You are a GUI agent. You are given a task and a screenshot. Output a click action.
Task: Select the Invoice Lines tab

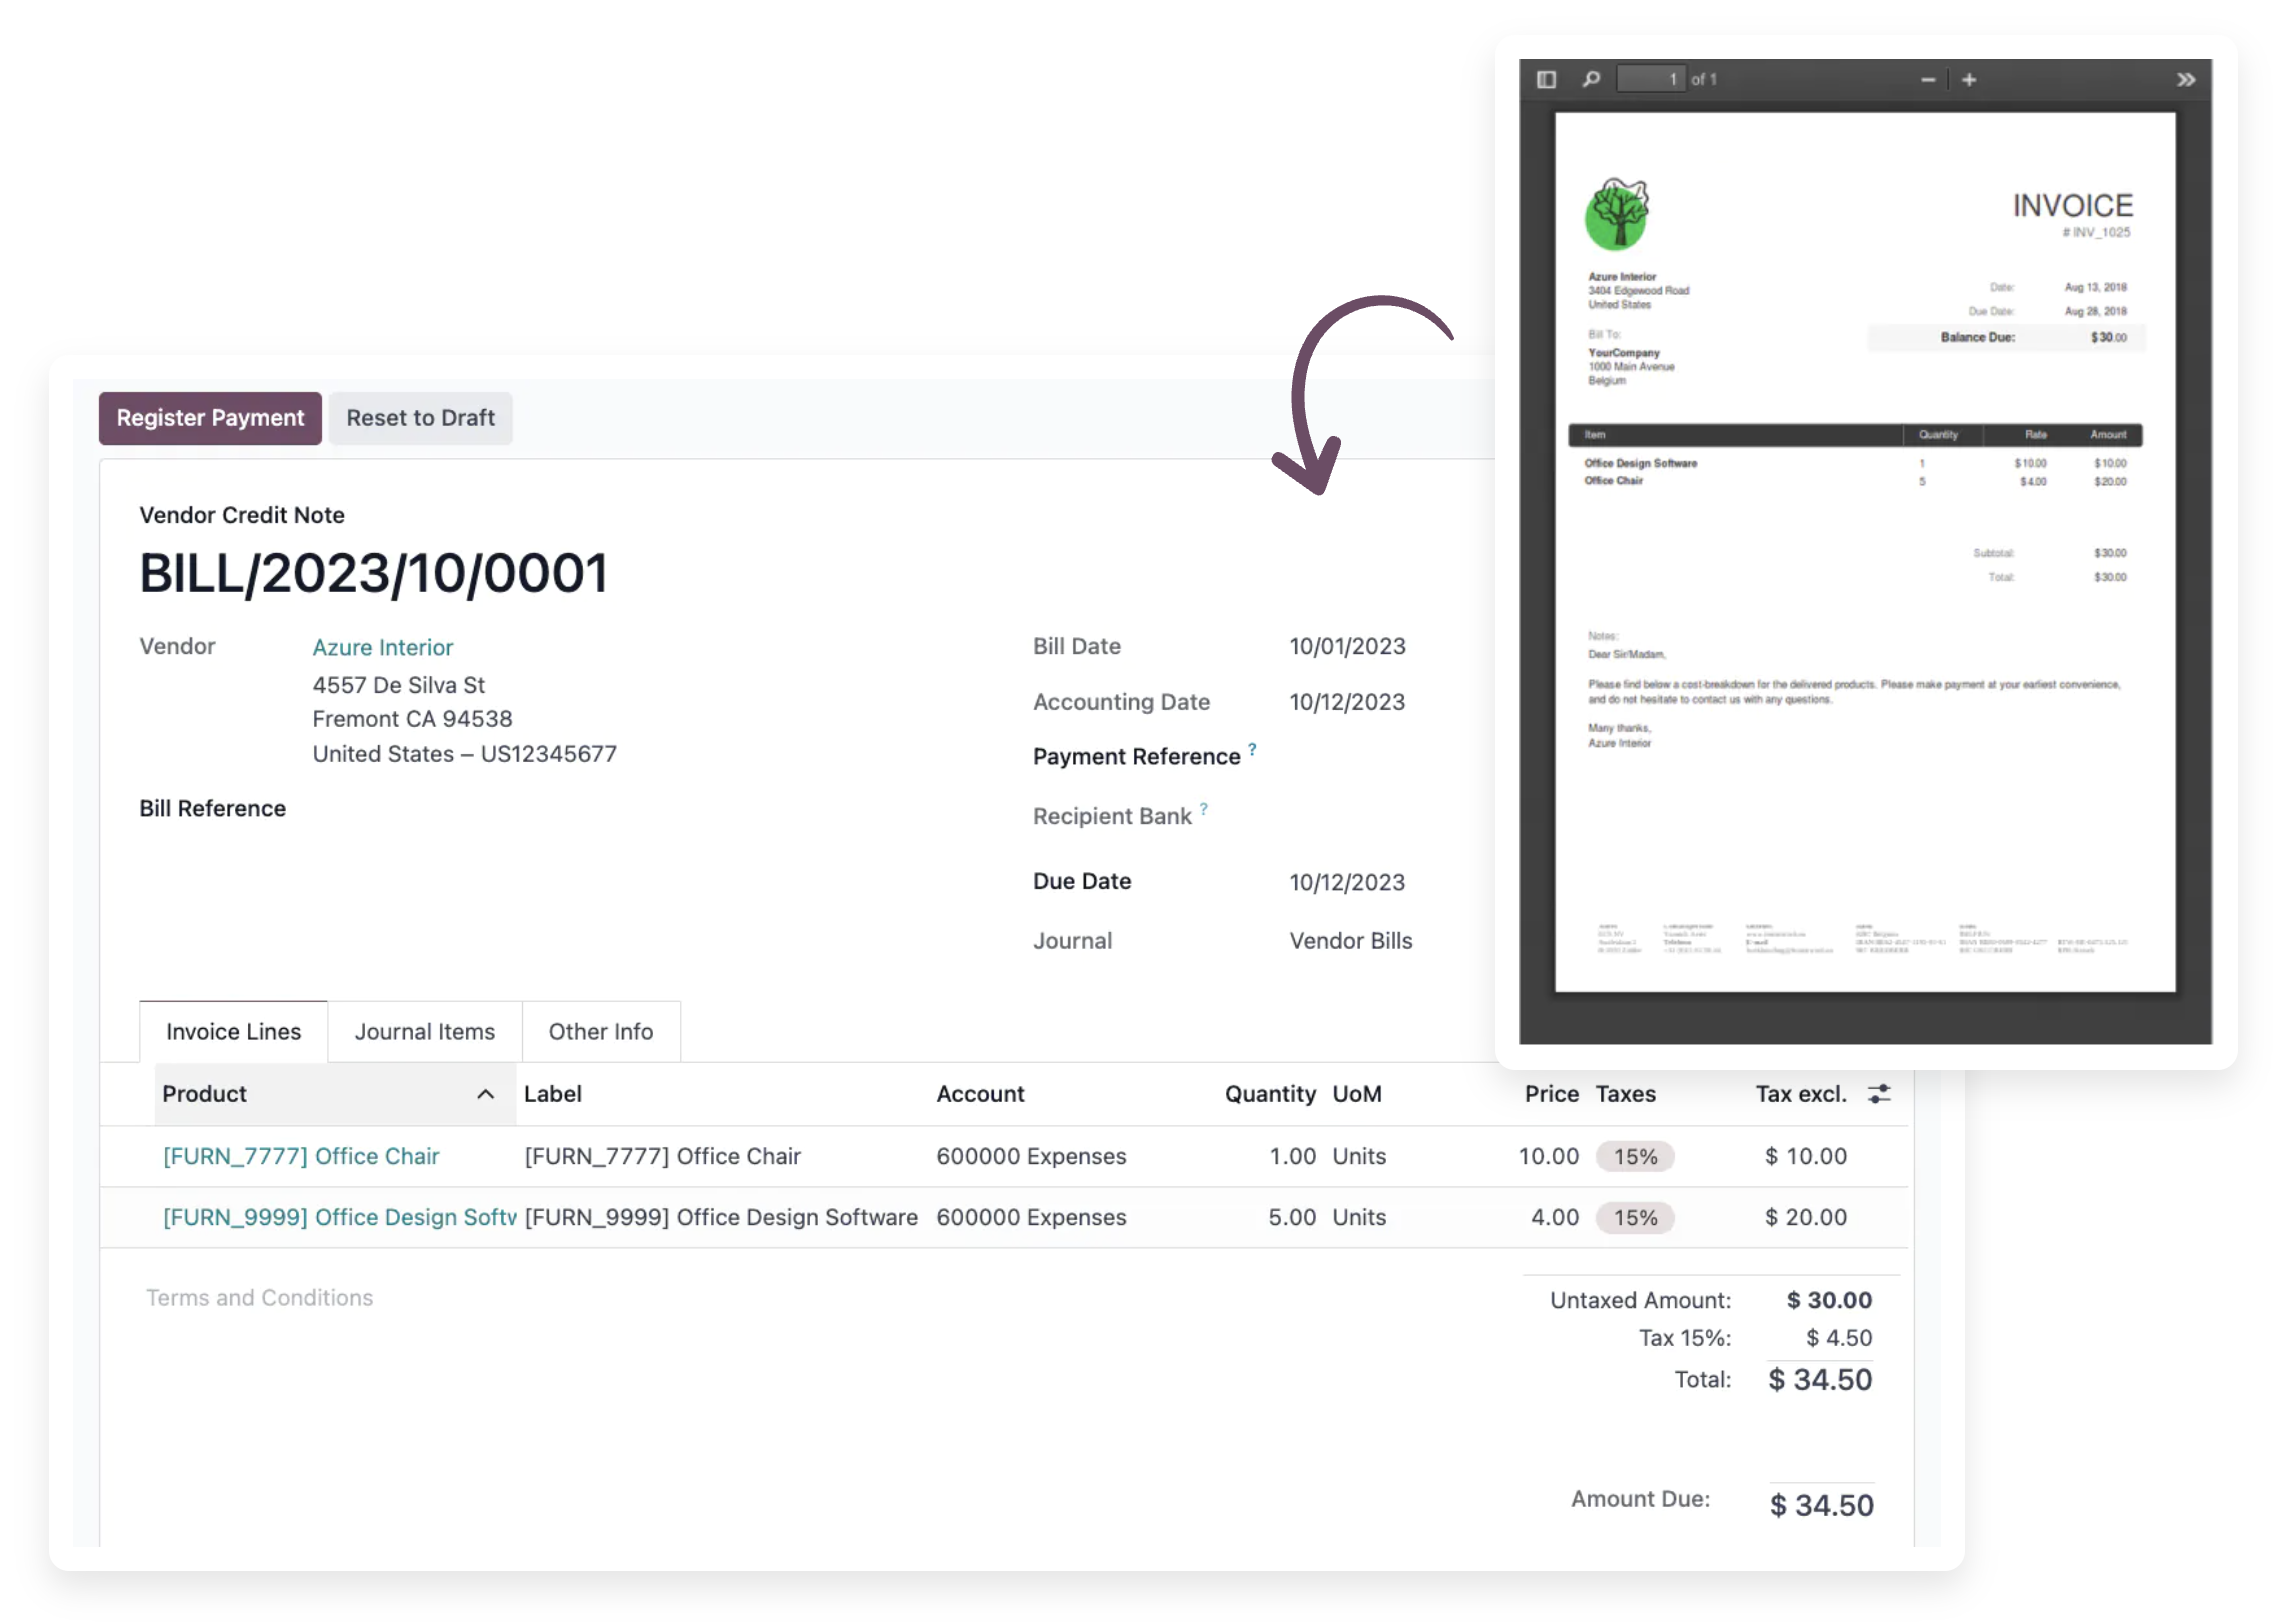233,1031
